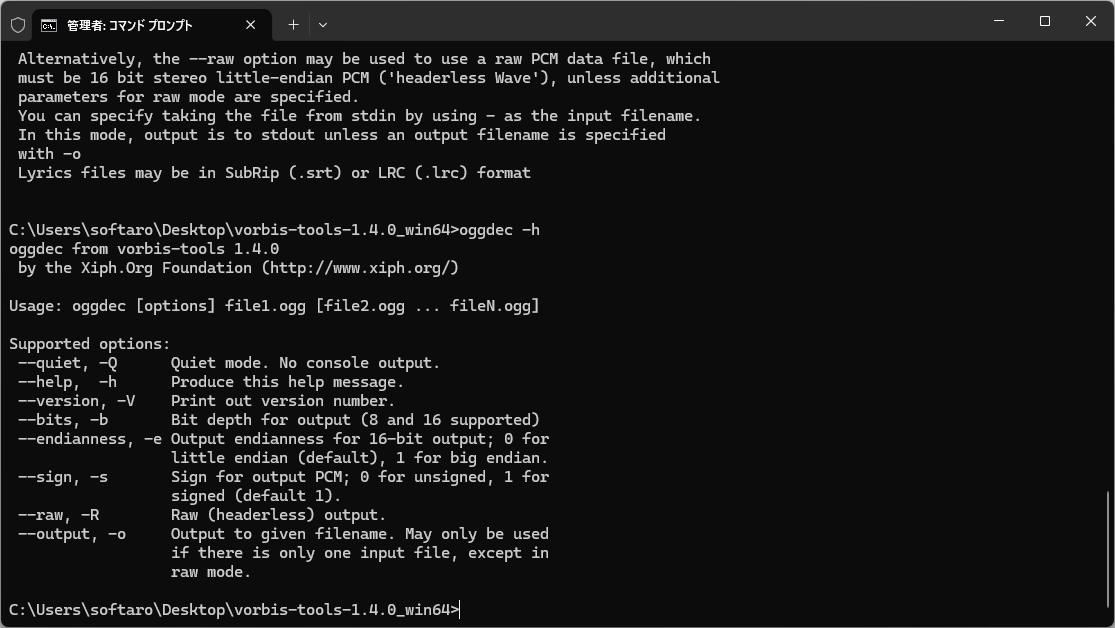Click the --output, -o option text
1115x628 pixels.
pyautogui.click(x=72, y=534)
